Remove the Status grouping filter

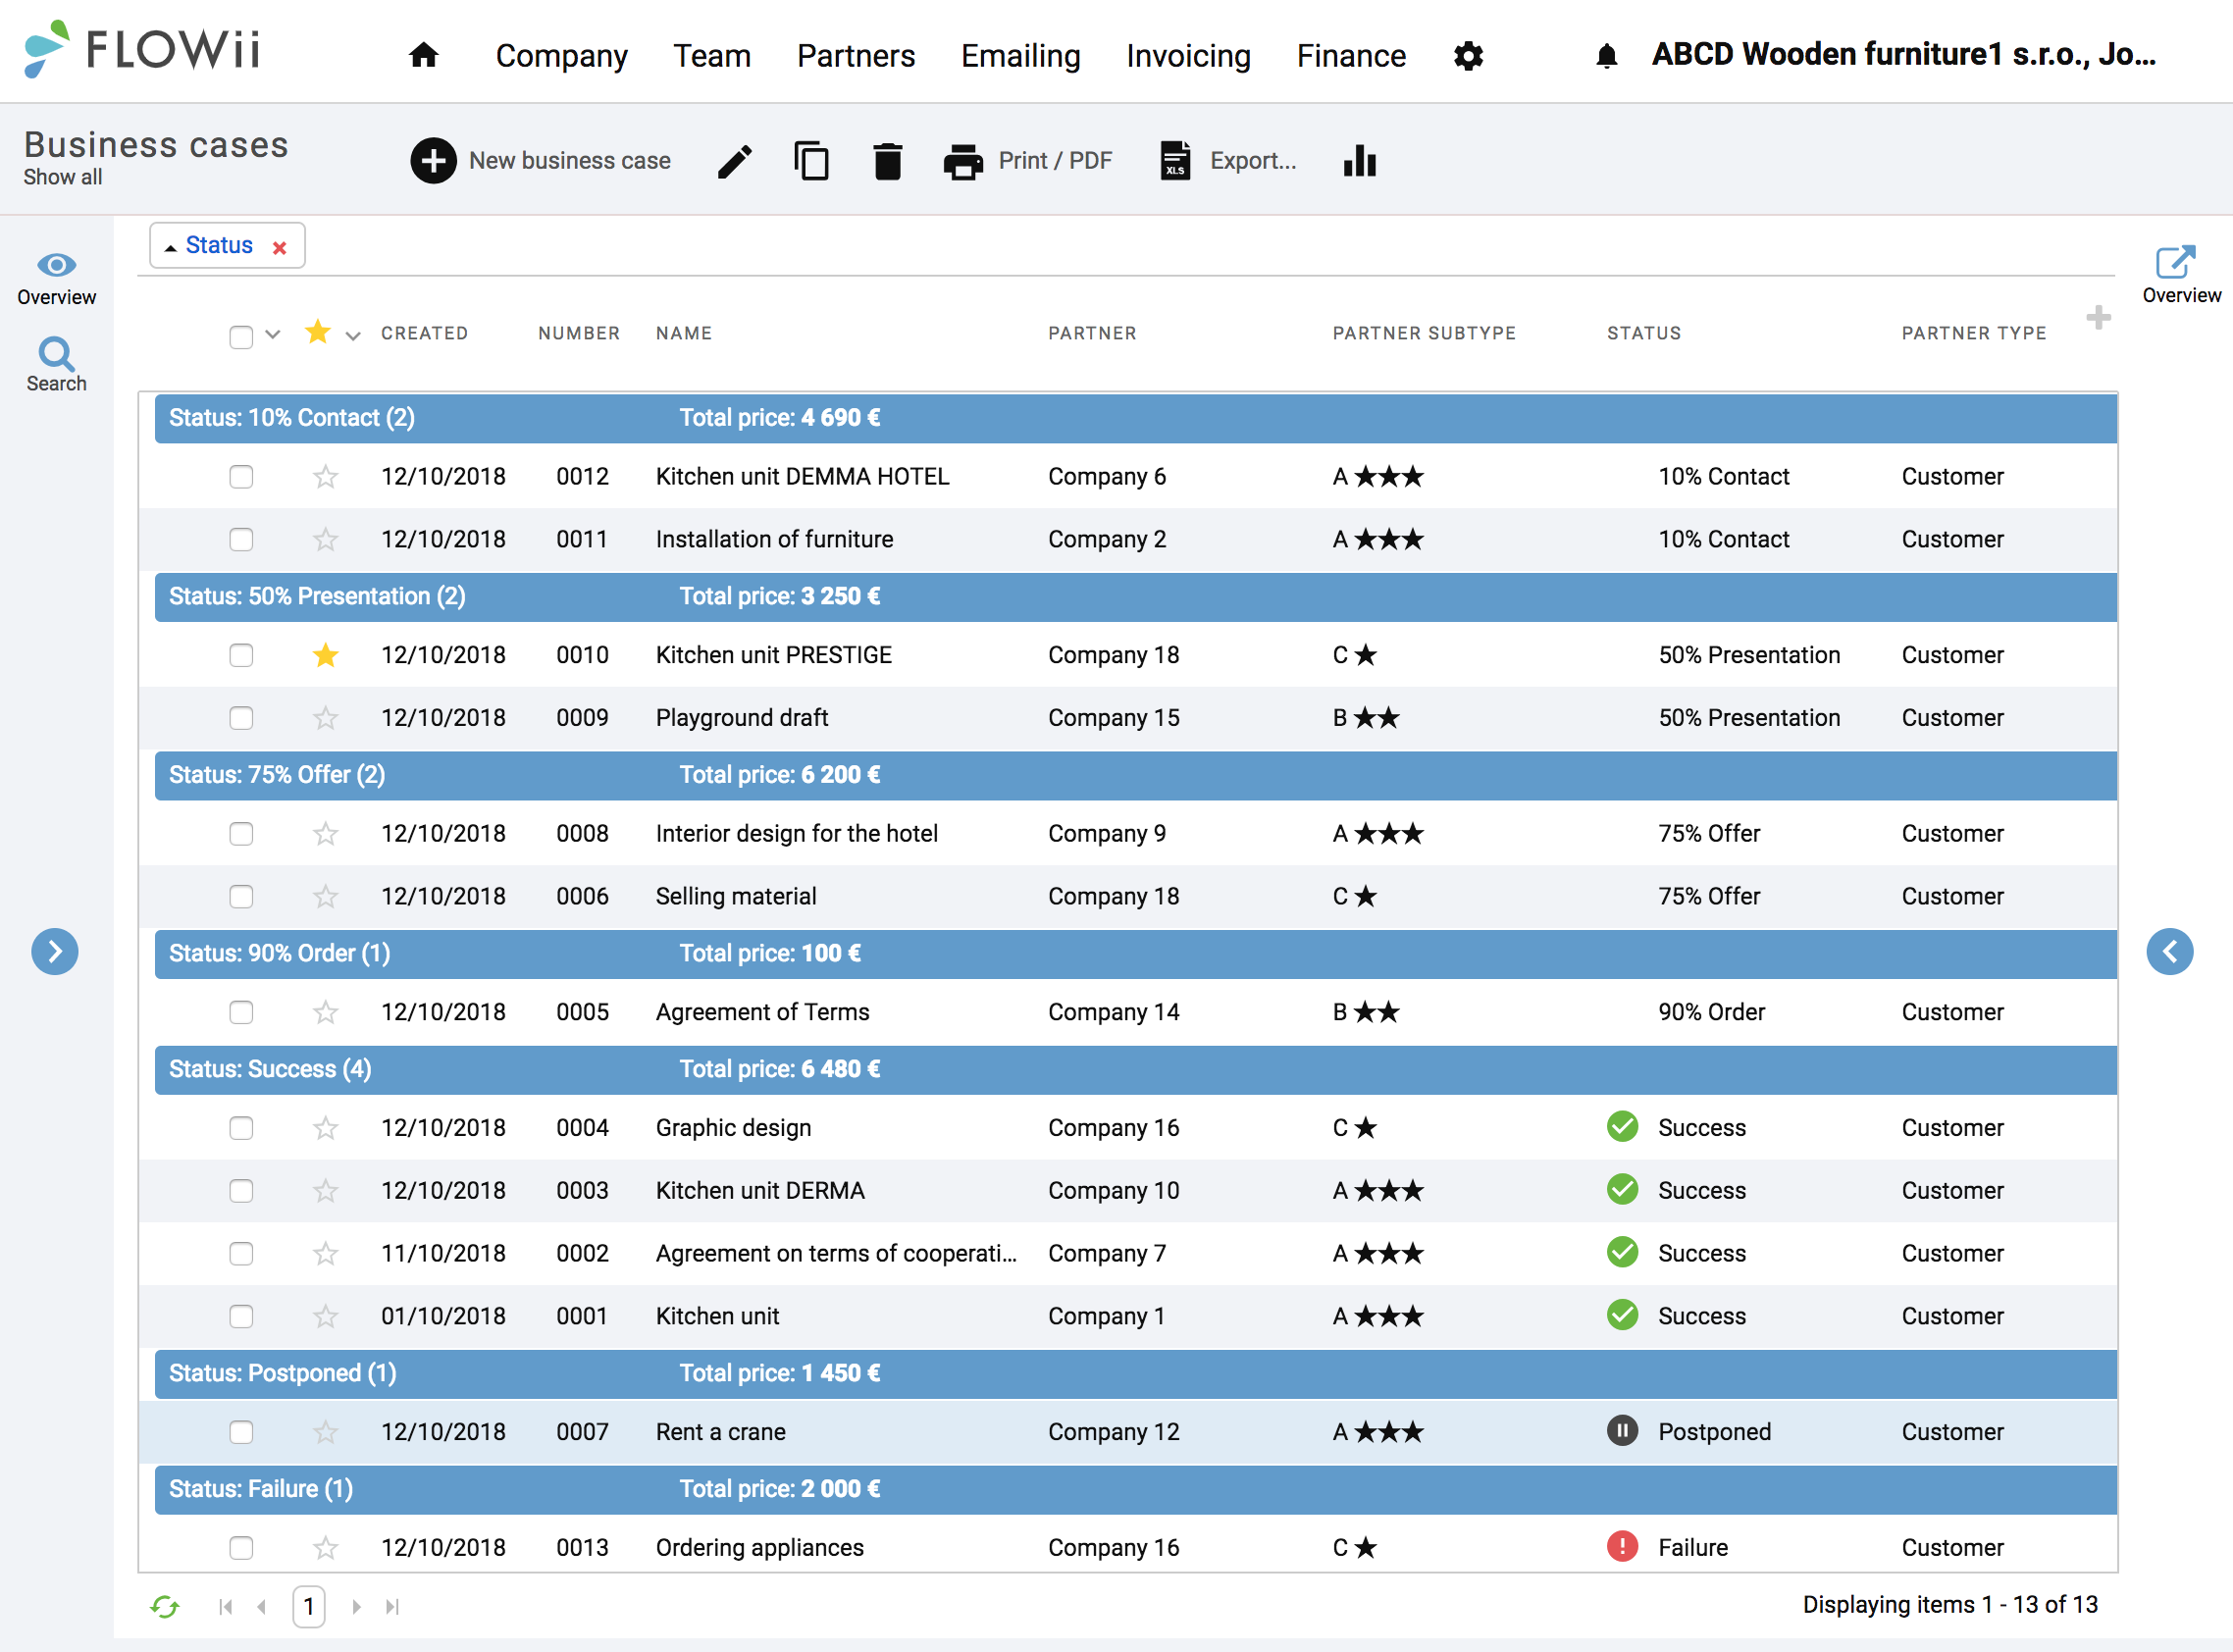pyautogui.click(x=280, y=247)
